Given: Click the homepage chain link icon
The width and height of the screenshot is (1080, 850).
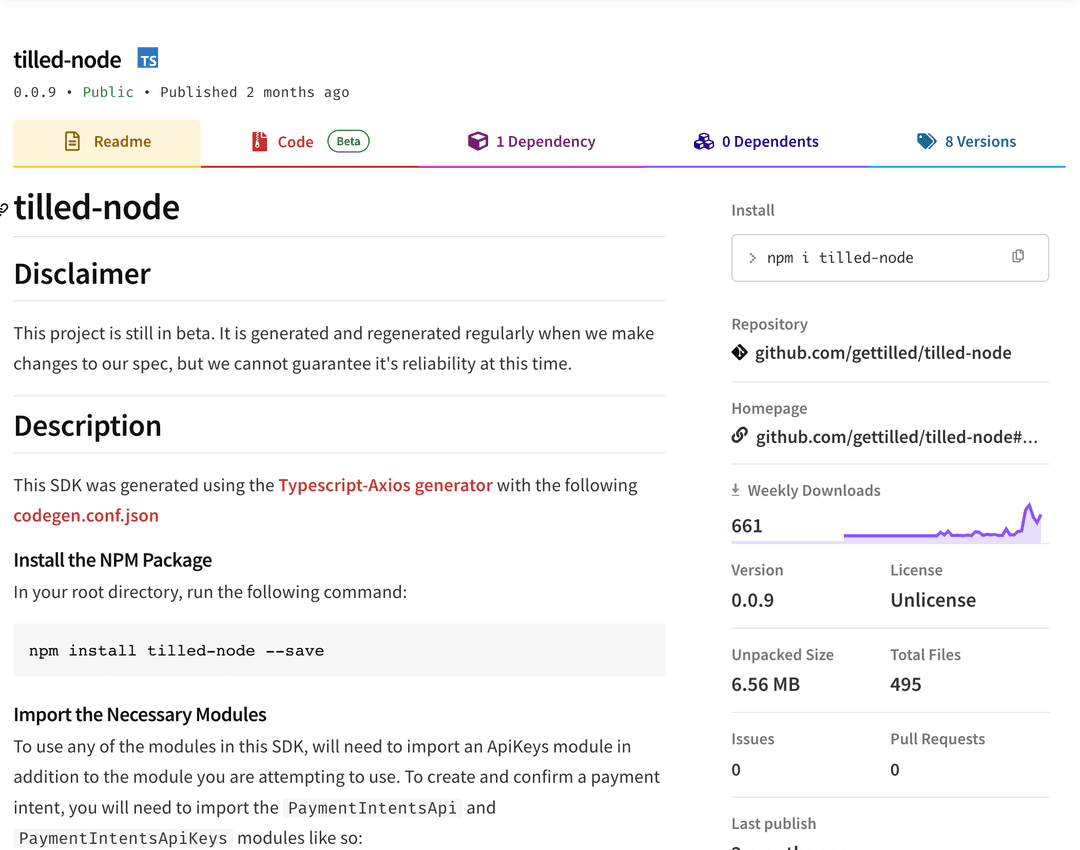Looking at the screenshot, I should 739,436.
